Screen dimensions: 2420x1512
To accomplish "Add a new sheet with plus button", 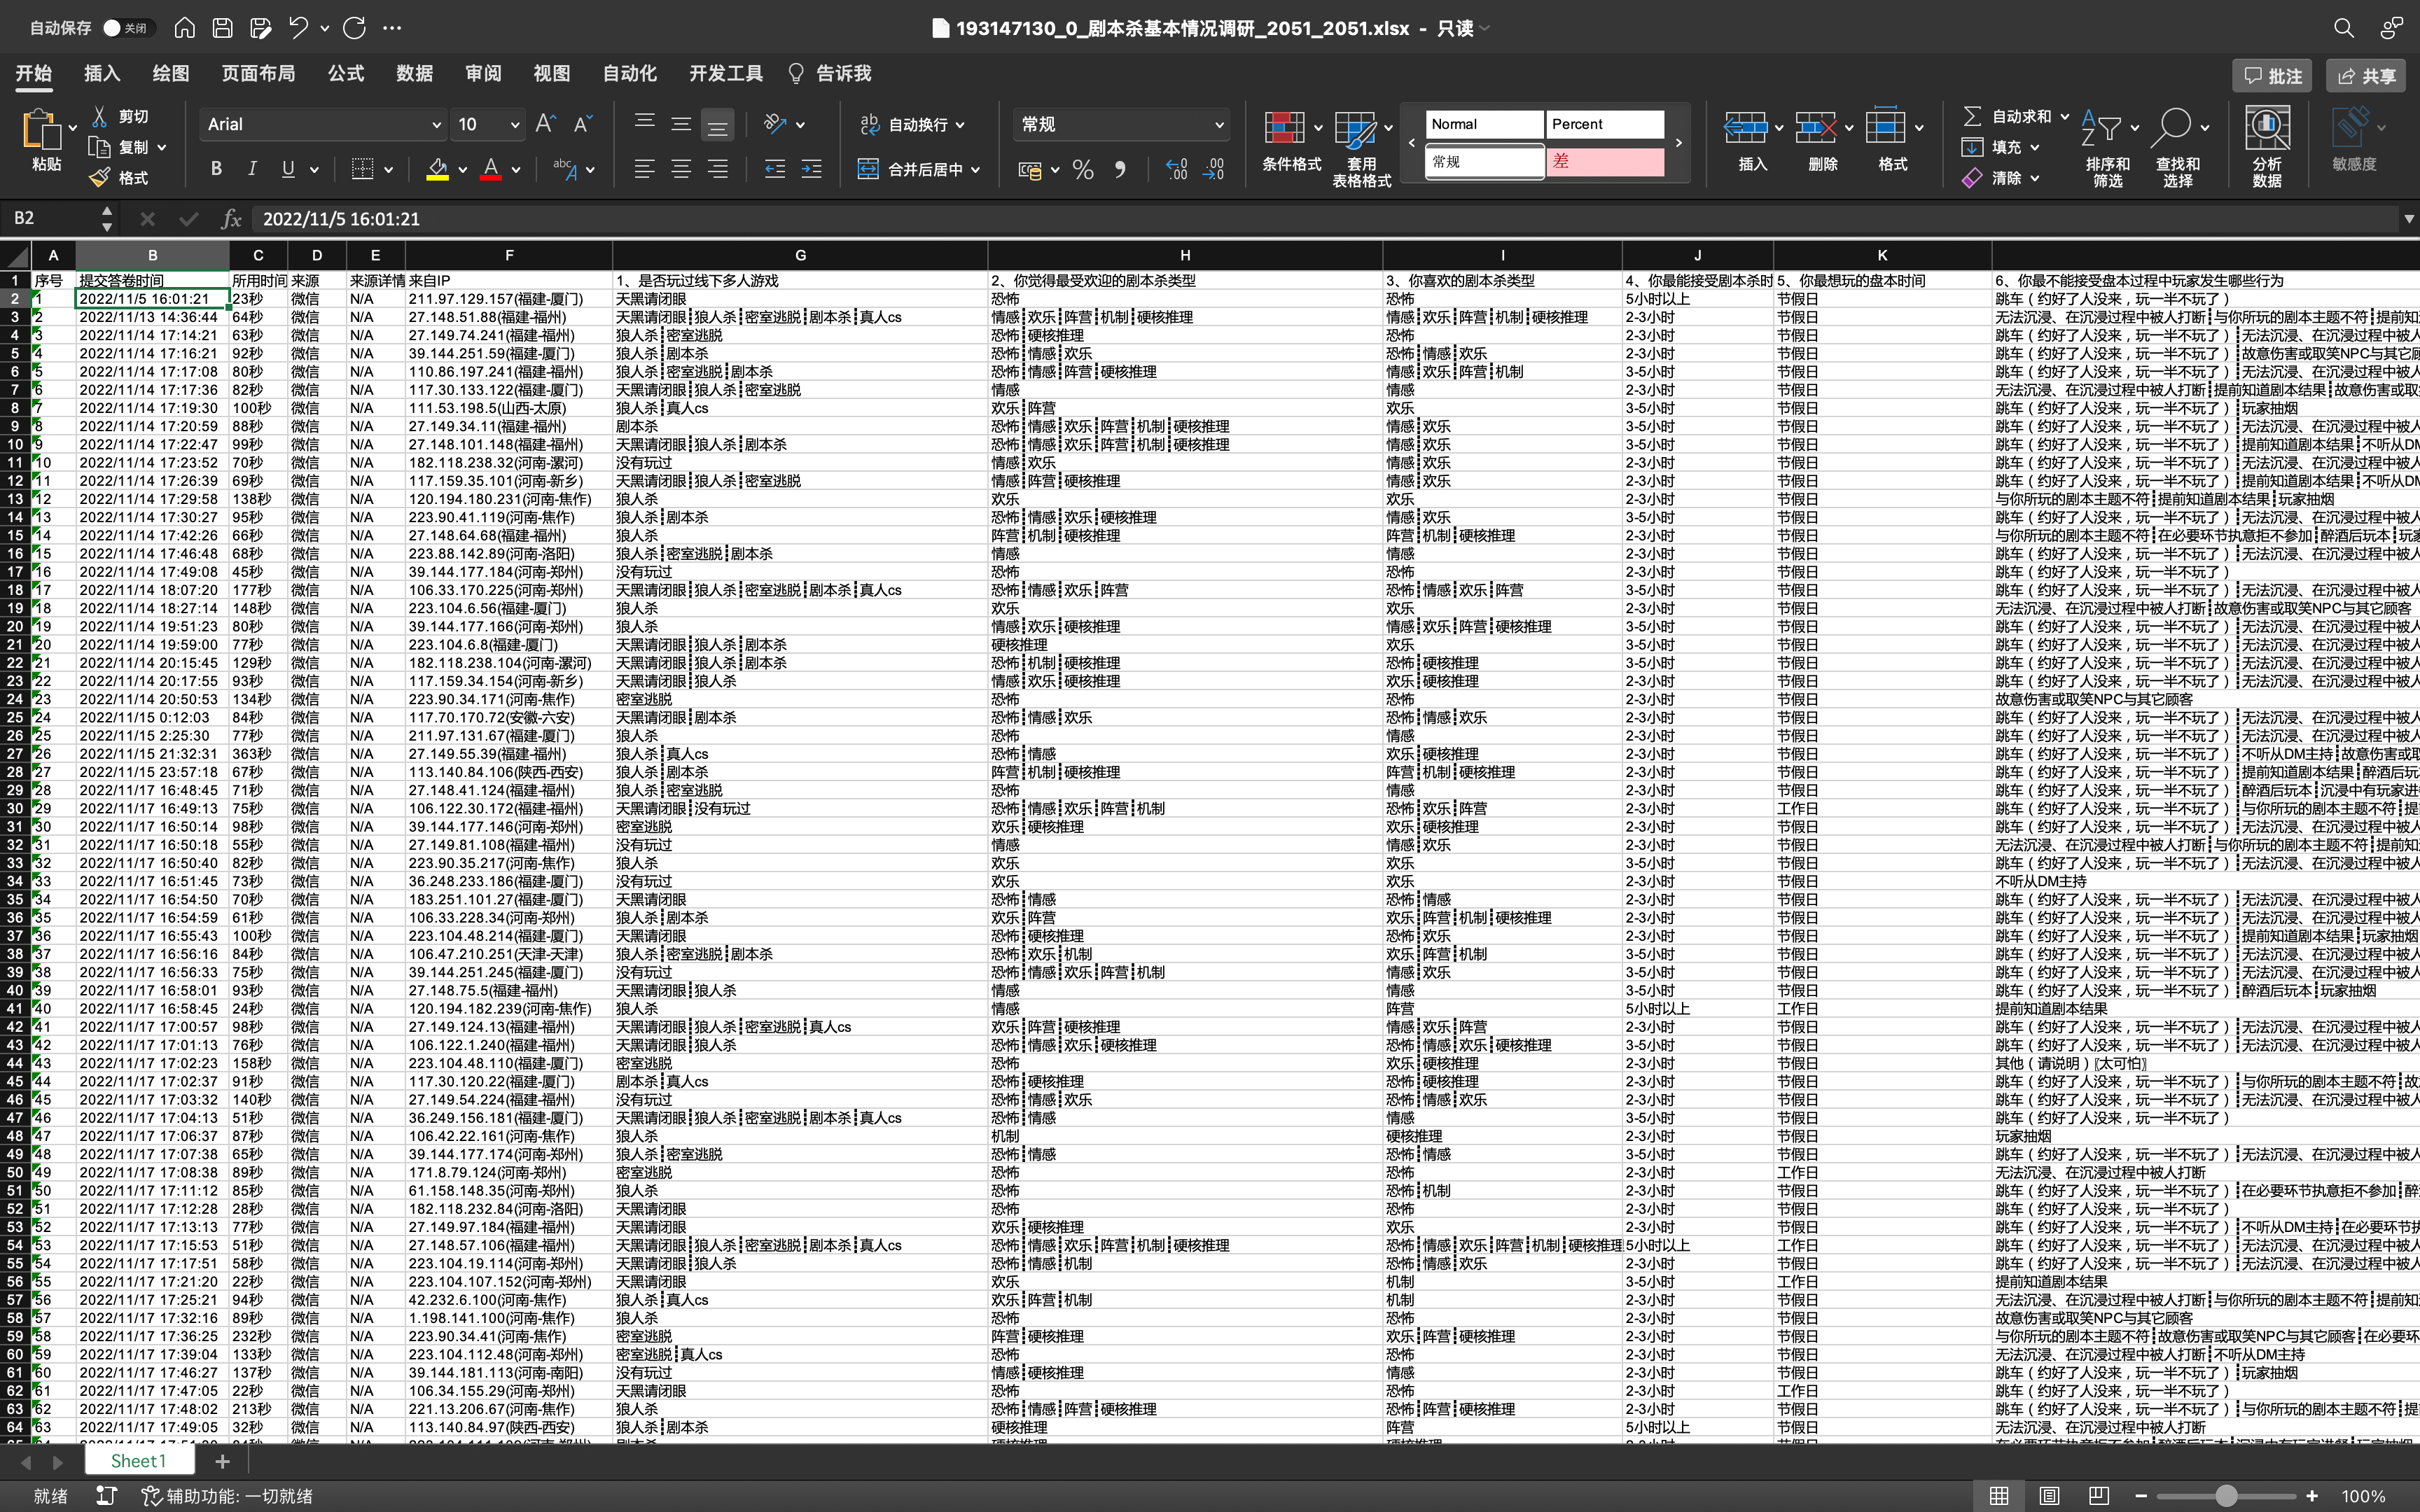I will click(222, 1461).
